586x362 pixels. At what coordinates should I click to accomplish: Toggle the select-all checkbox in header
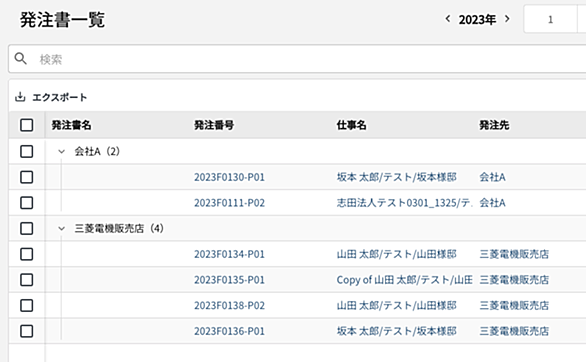[27, 125]
